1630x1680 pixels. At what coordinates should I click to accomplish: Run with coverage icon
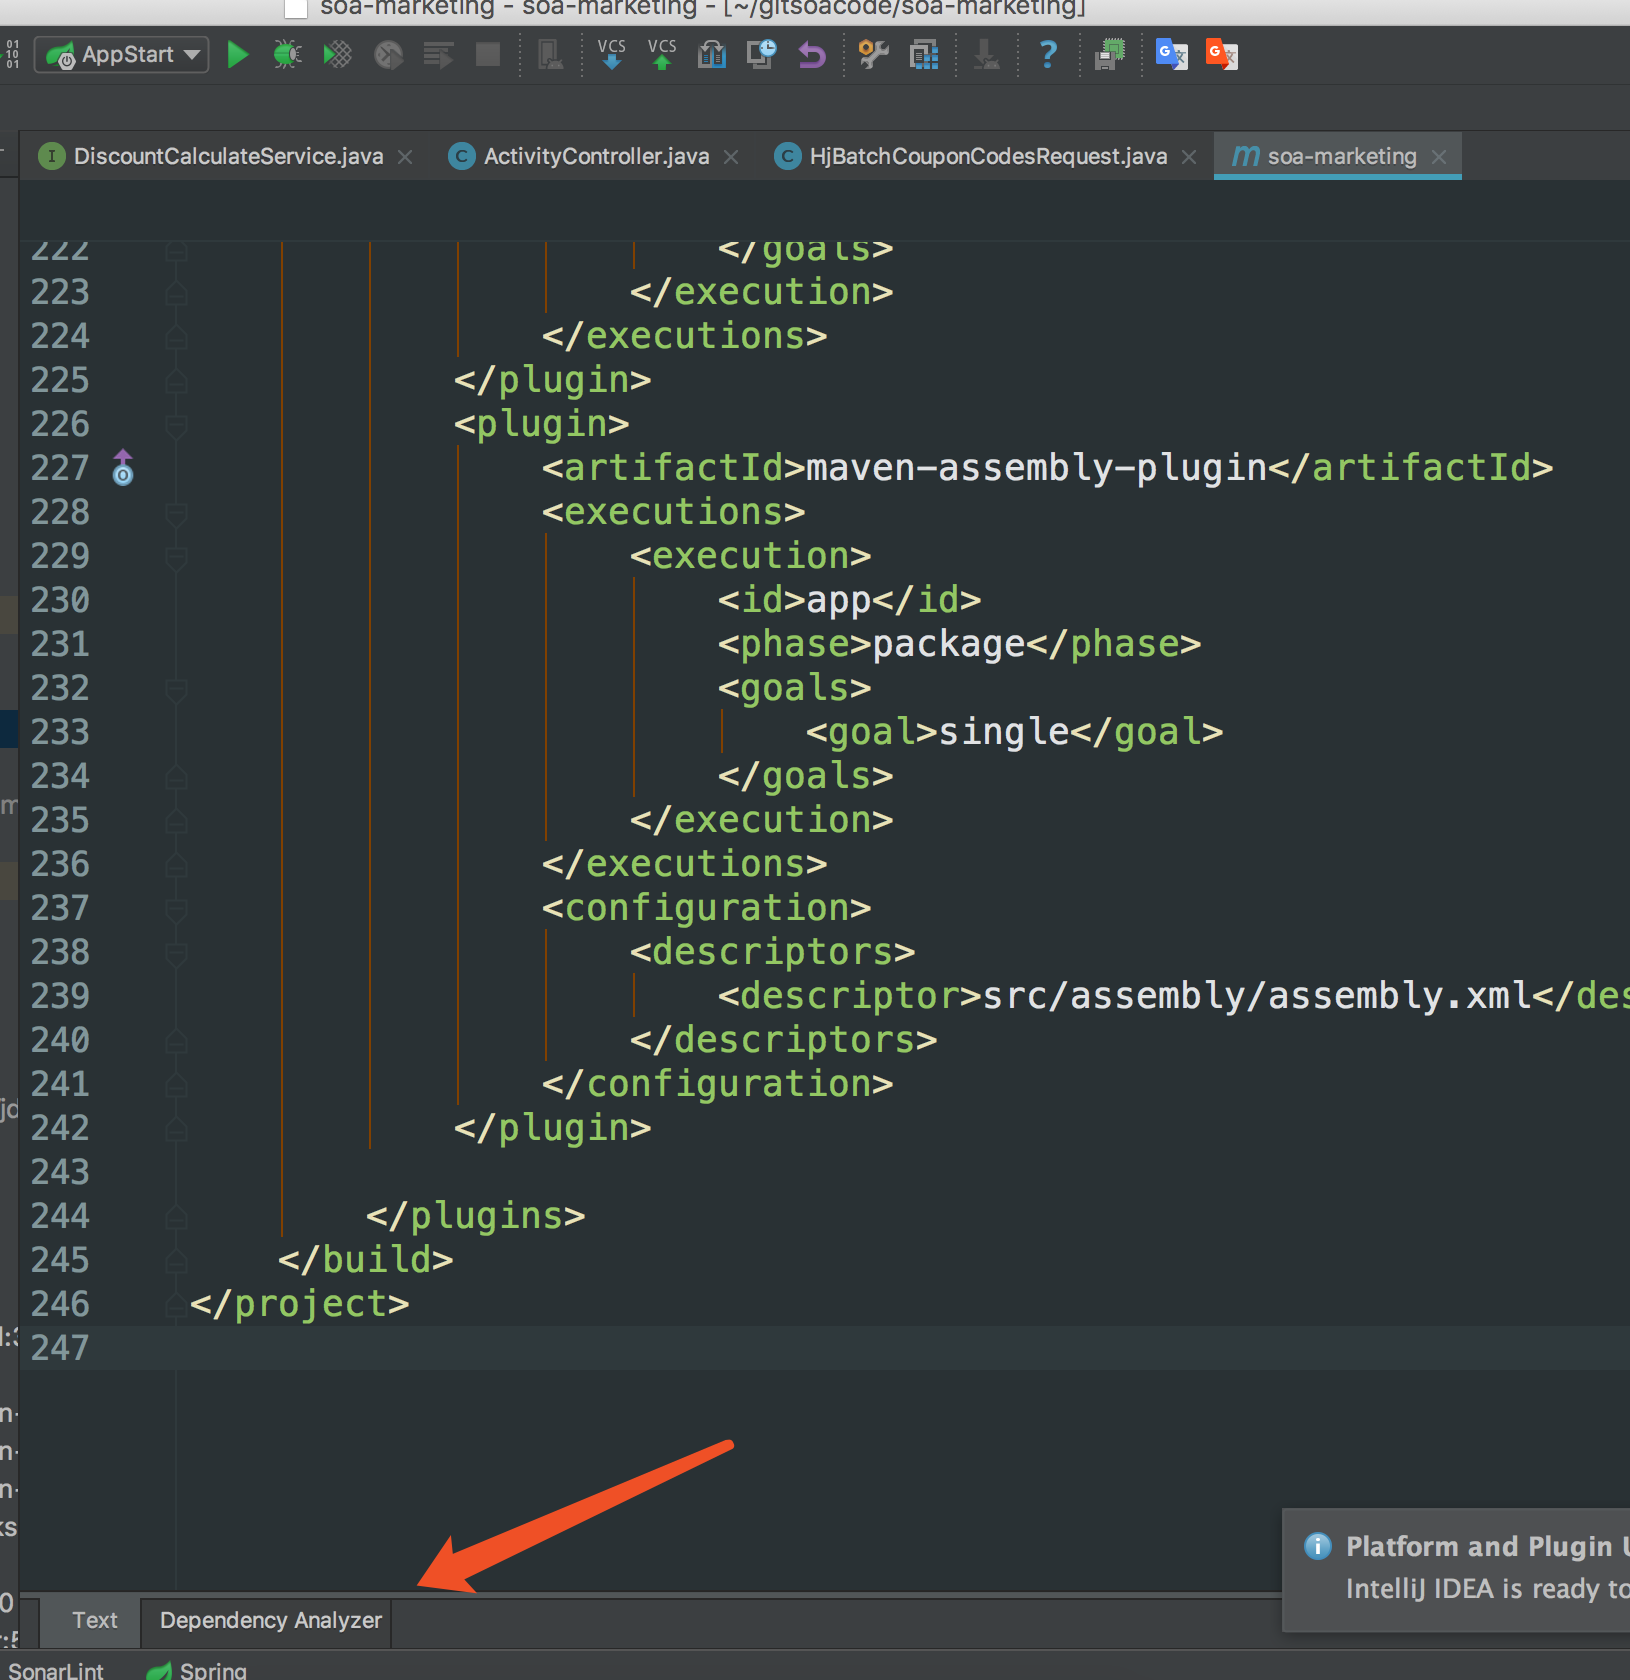tap(338, 54)
